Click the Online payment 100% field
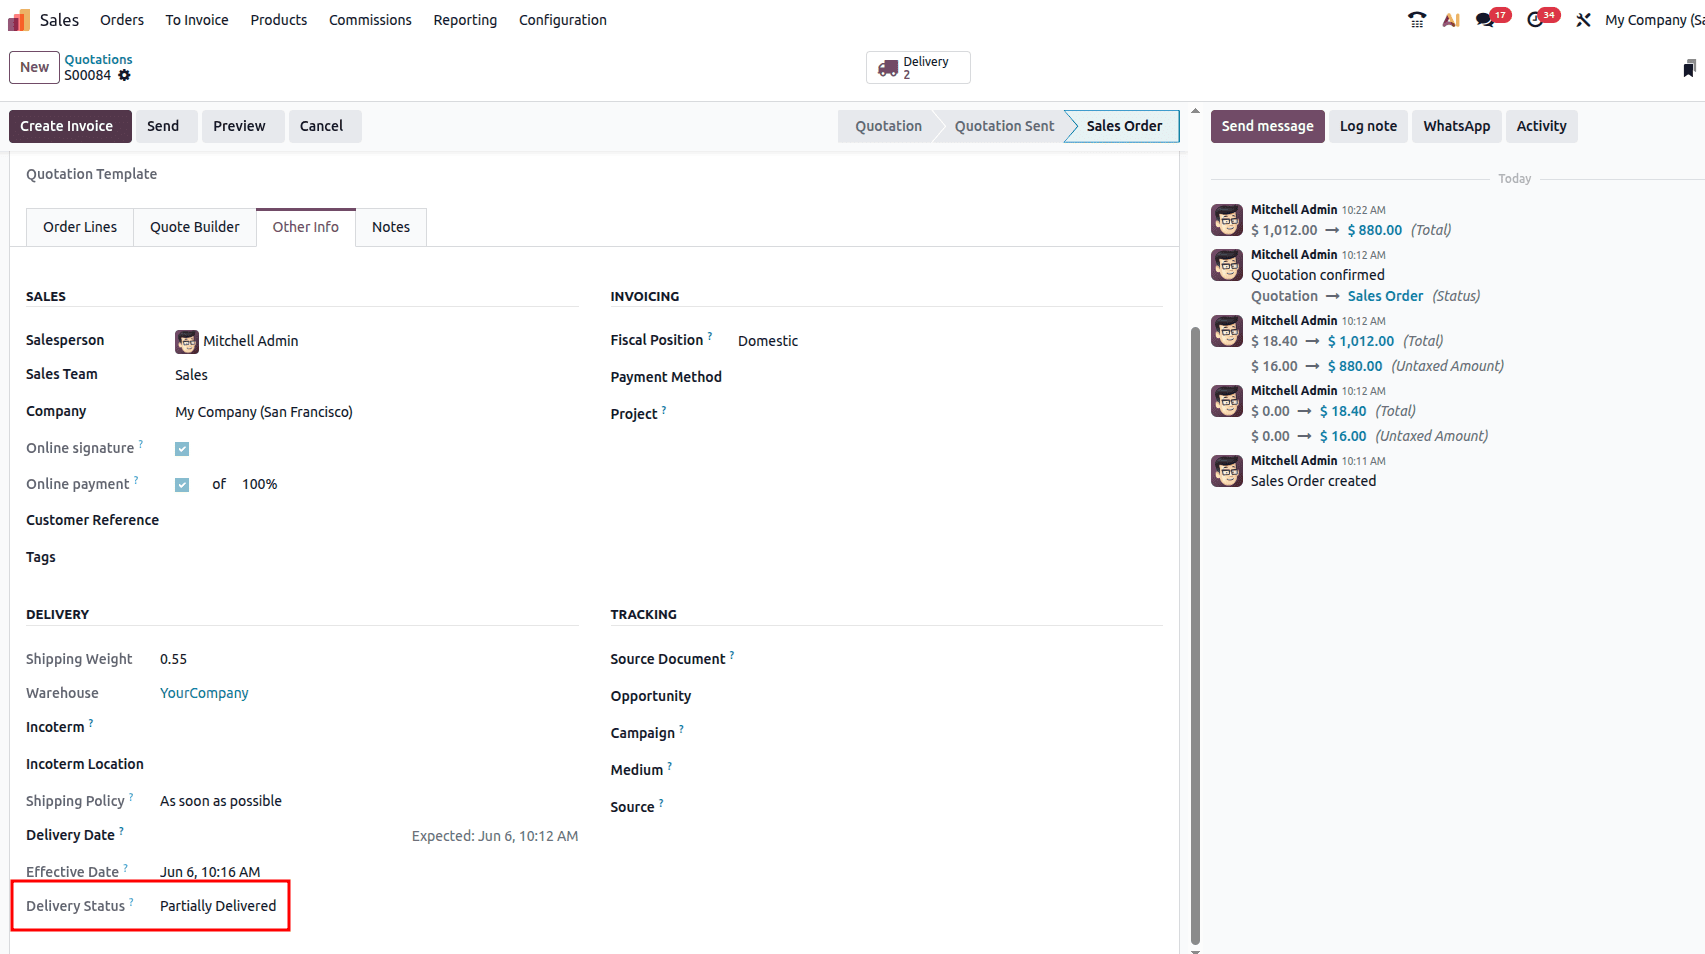The image size is (1705, 954). [260, 484]
